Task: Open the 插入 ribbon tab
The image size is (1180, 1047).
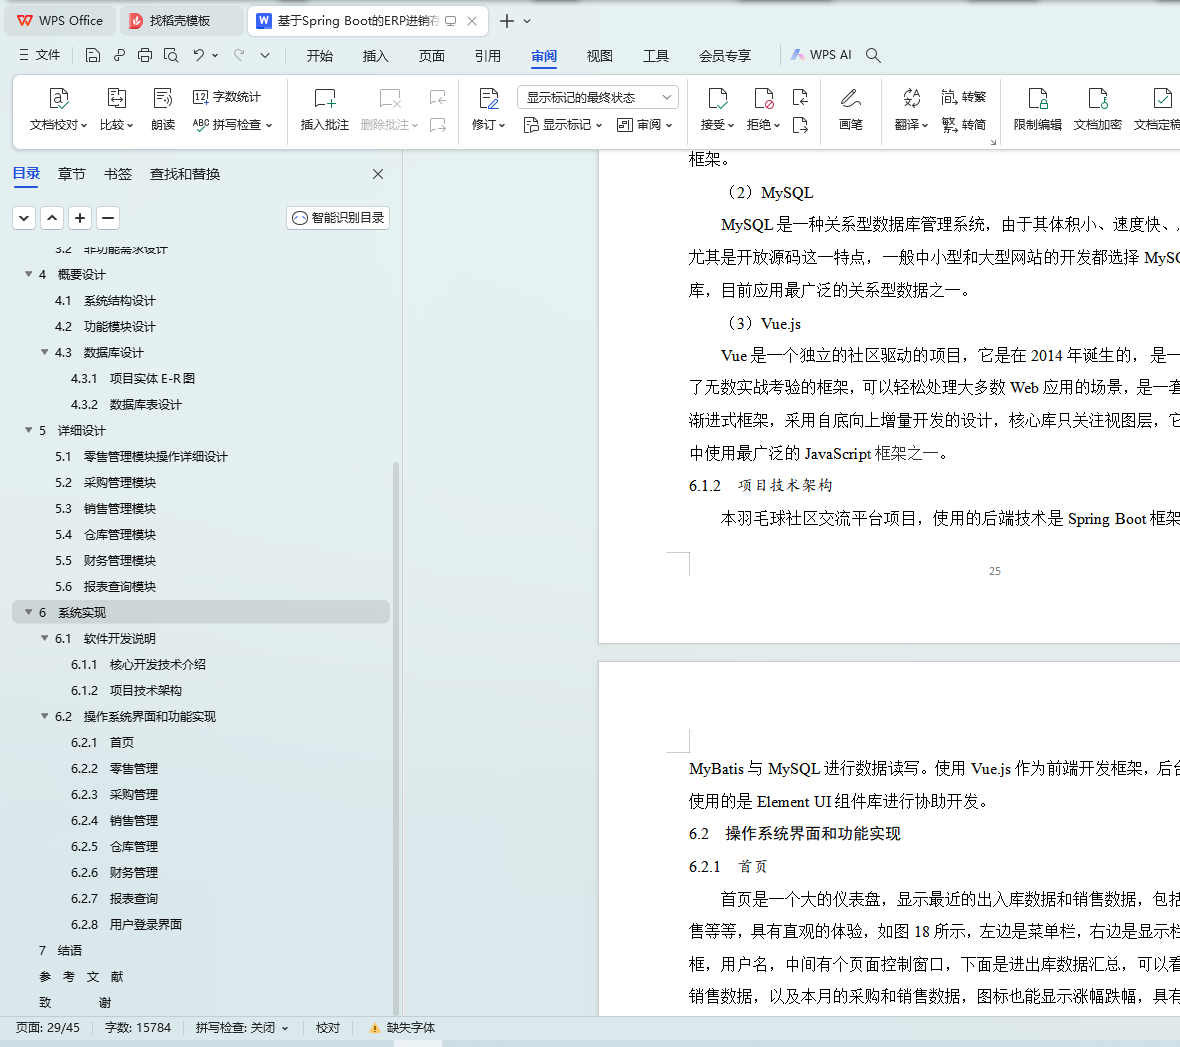Action: [x=376, y=56]
